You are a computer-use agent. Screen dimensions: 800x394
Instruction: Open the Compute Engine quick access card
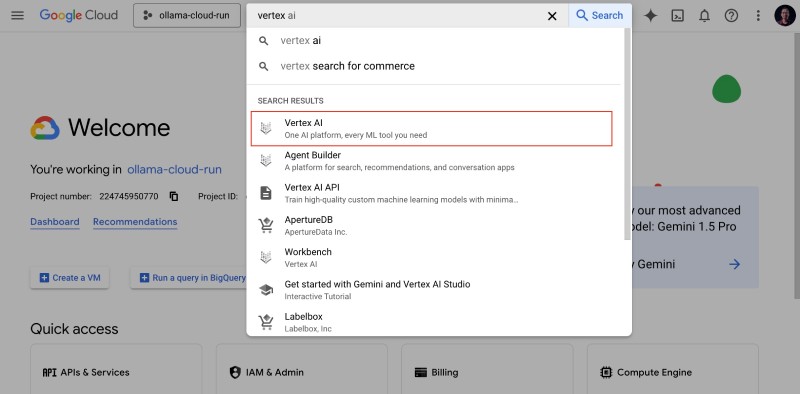(672, 369)
